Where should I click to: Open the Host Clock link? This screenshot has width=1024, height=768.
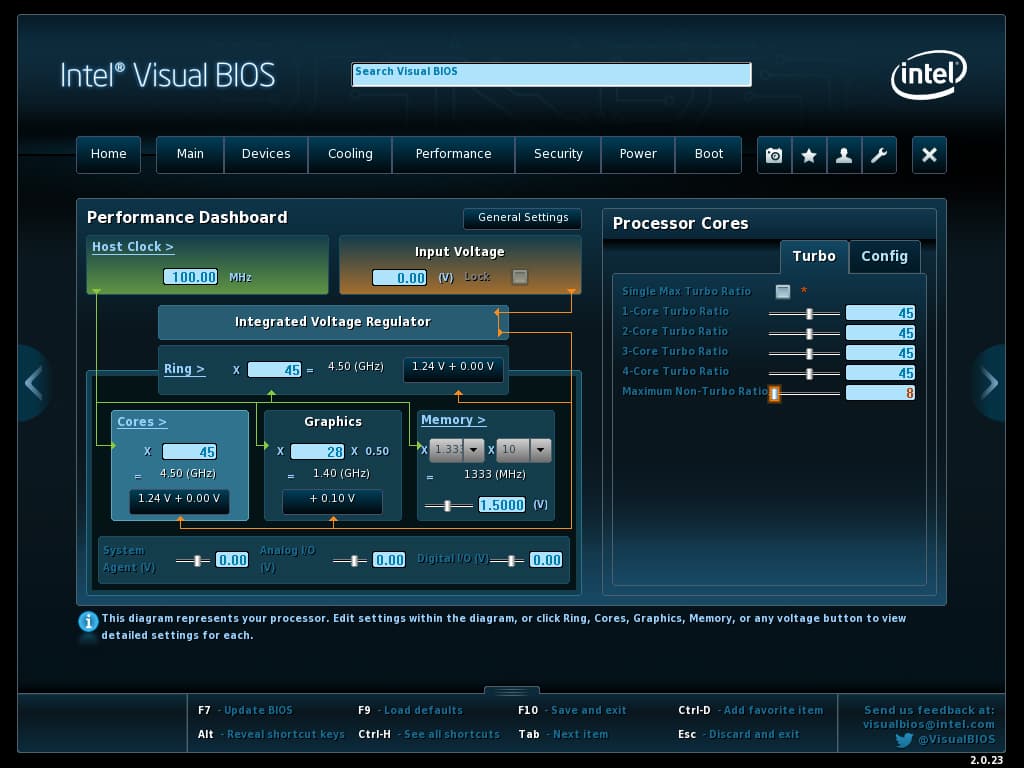click(x=133, y=247)
